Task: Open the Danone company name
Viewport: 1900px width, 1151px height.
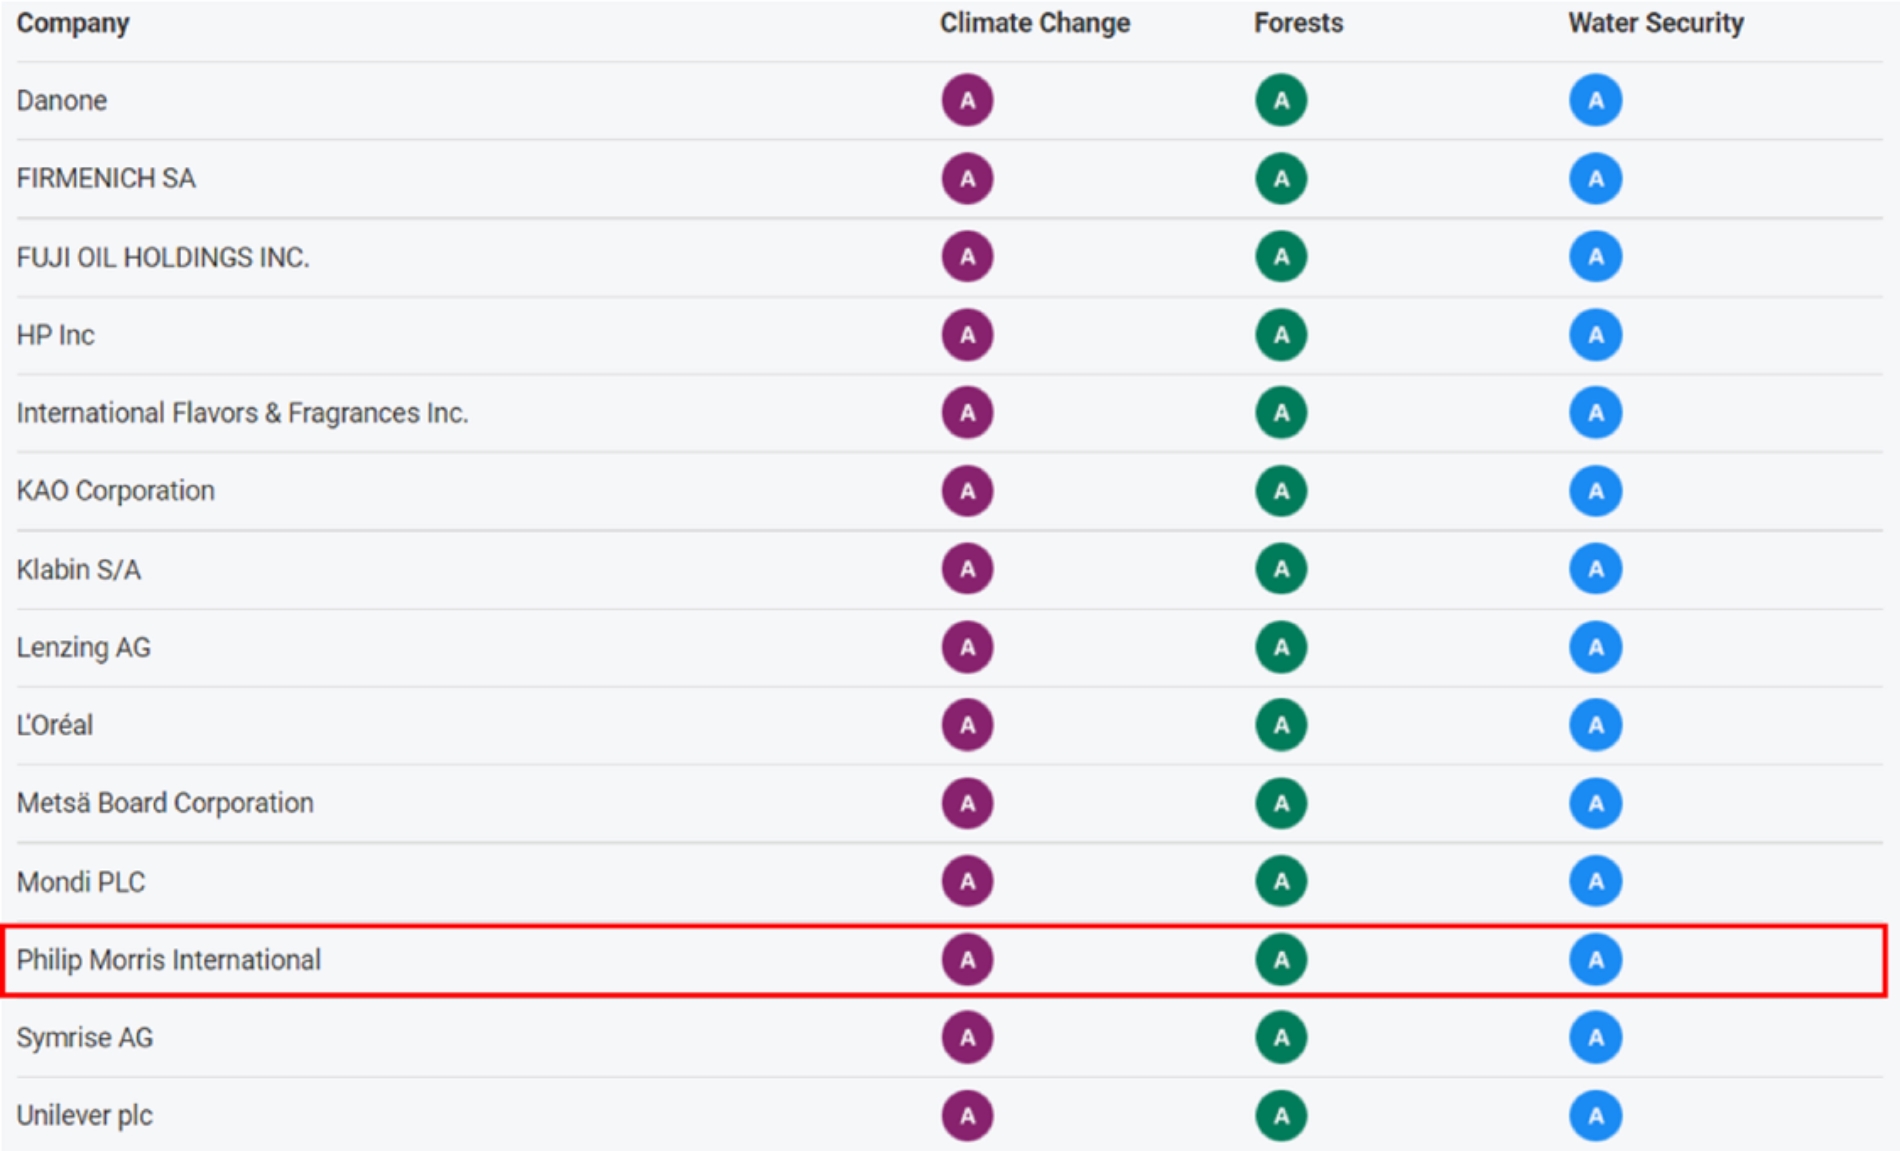Action: [x=62, y=100]
